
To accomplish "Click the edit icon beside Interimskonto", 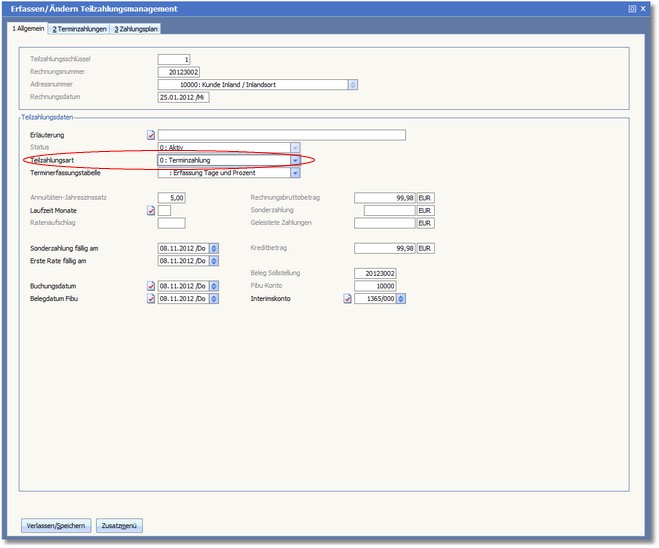I will click(x=348, y=298).
